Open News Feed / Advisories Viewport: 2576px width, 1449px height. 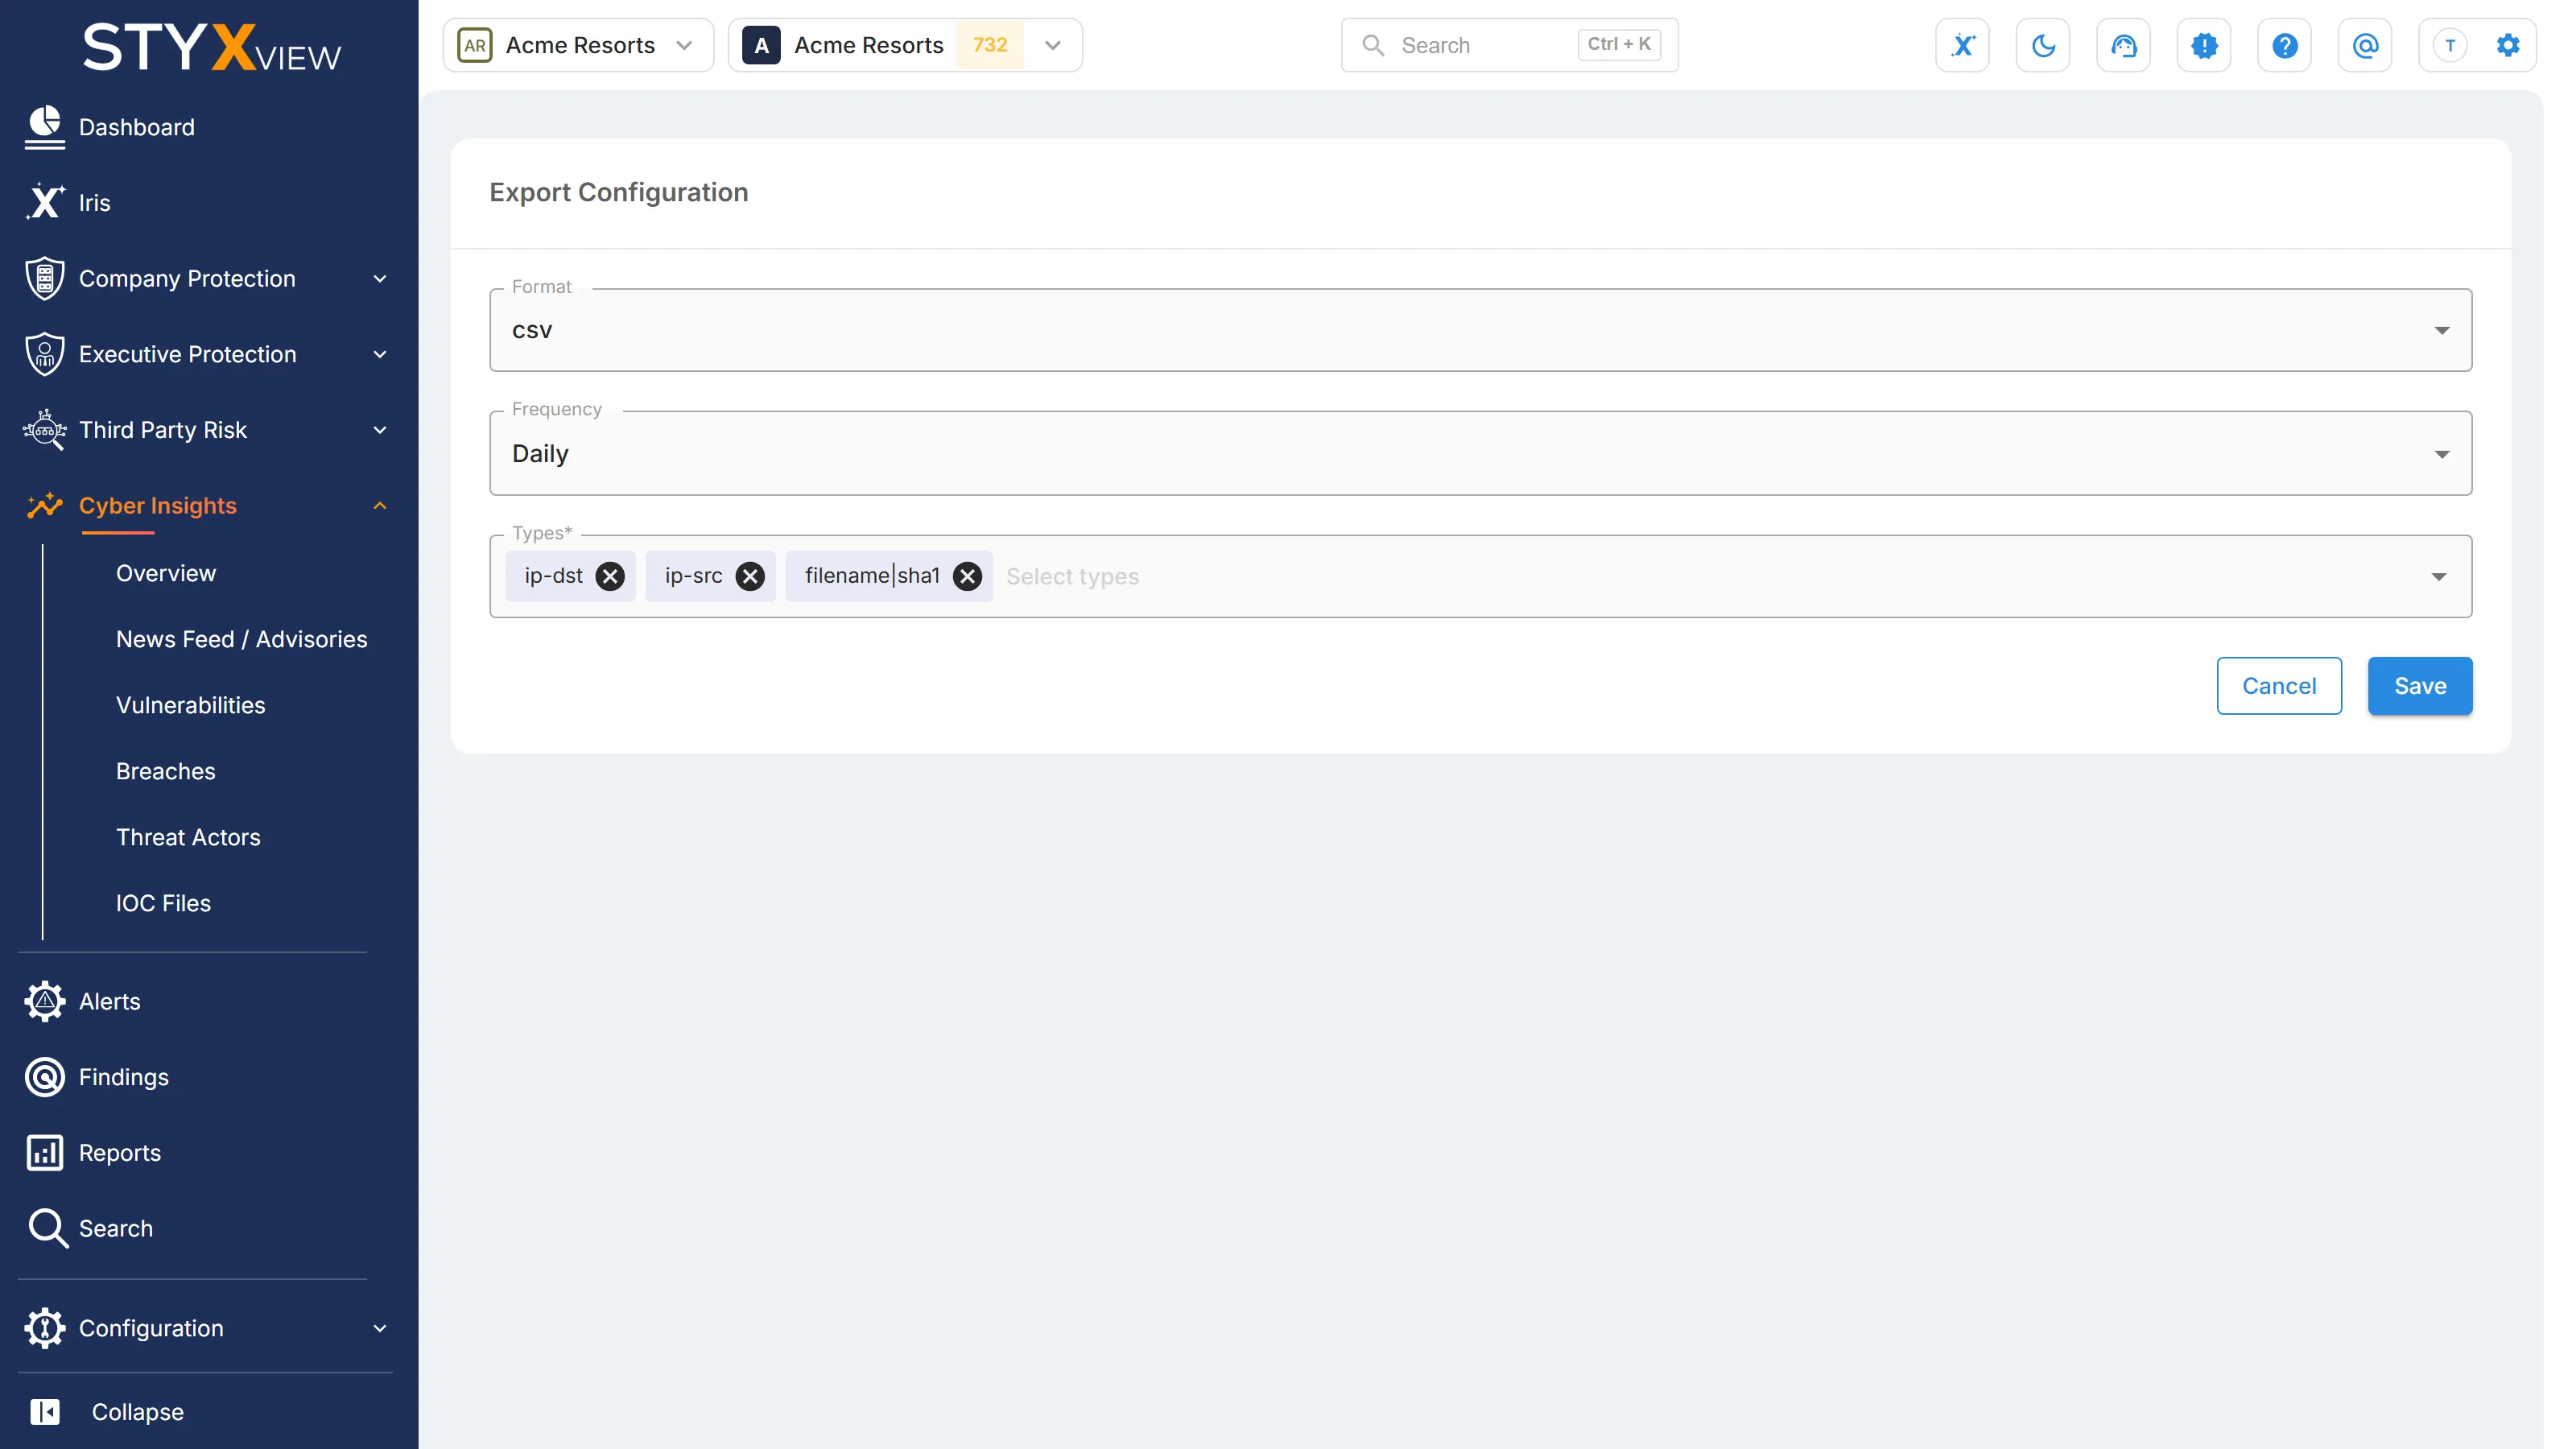click(x=242, y=639)
